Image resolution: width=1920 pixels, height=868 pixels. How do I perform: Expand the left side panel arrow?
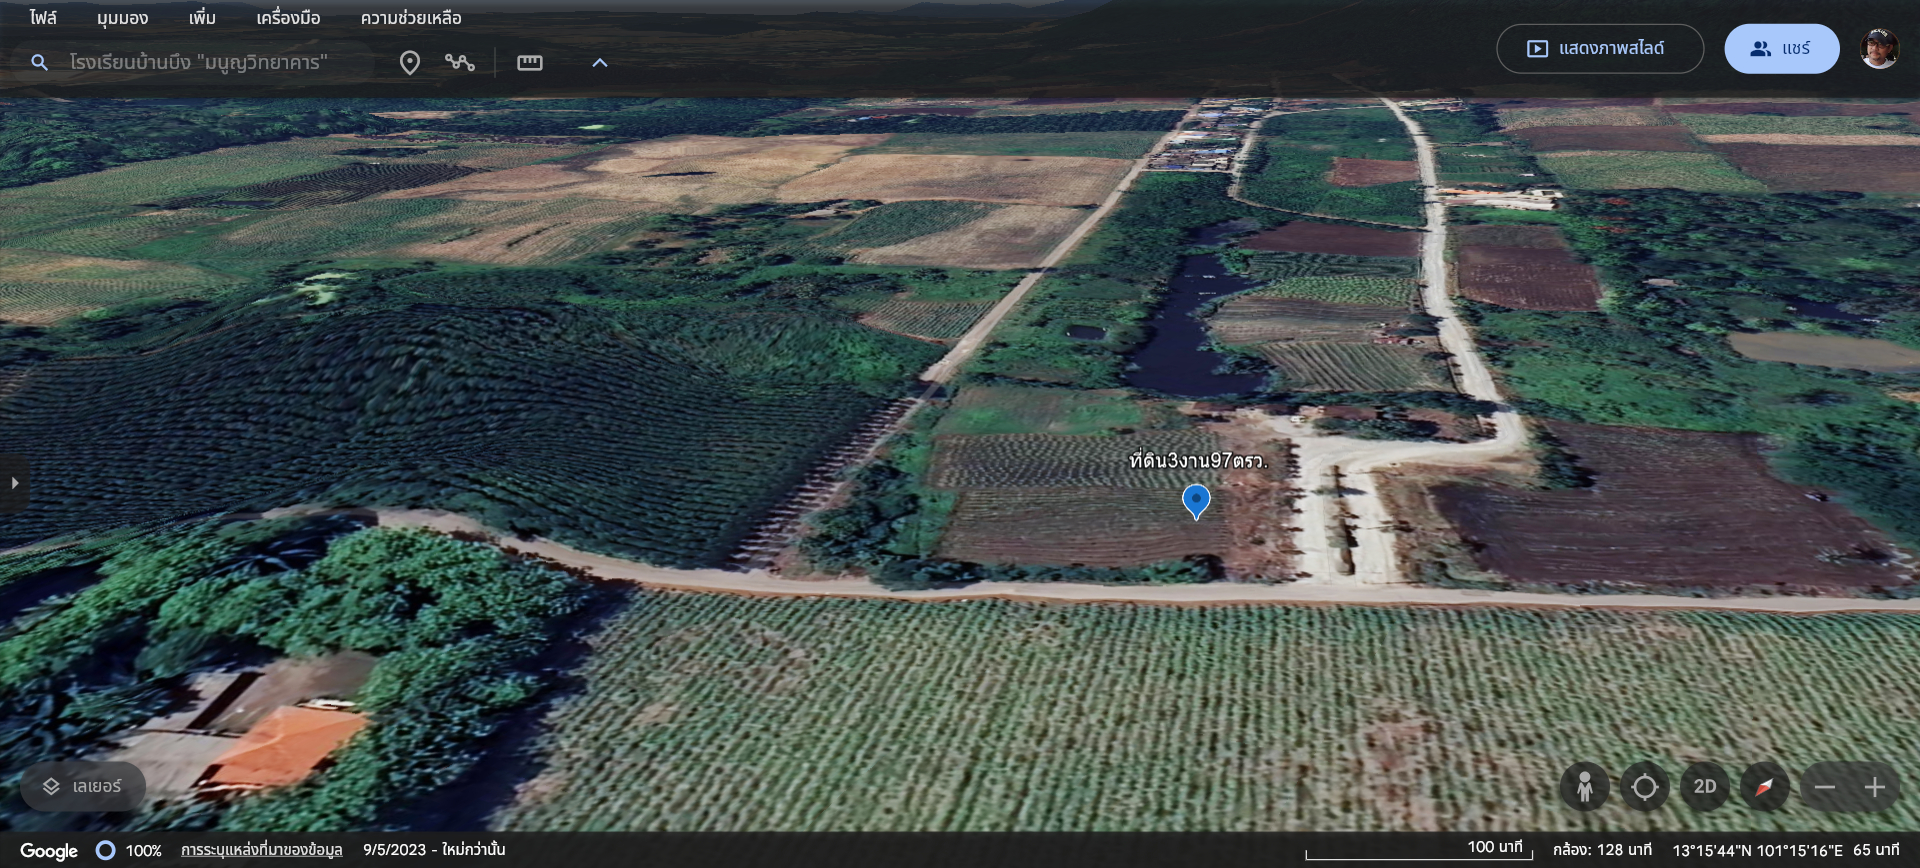tap(14, 483)
